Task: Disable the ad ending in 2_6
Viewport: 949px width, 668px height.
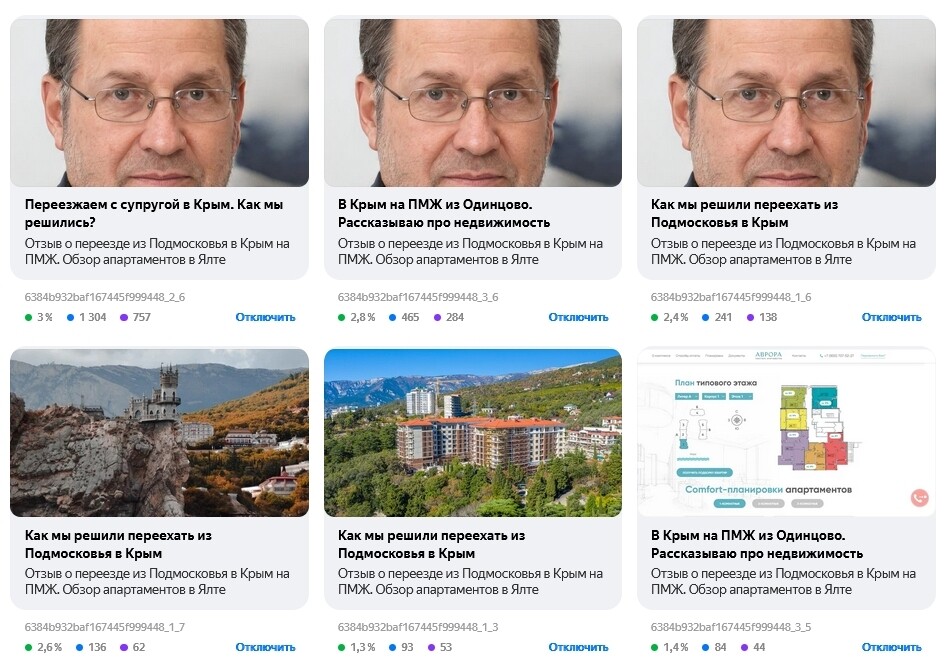Action: [x=265, y=317]
